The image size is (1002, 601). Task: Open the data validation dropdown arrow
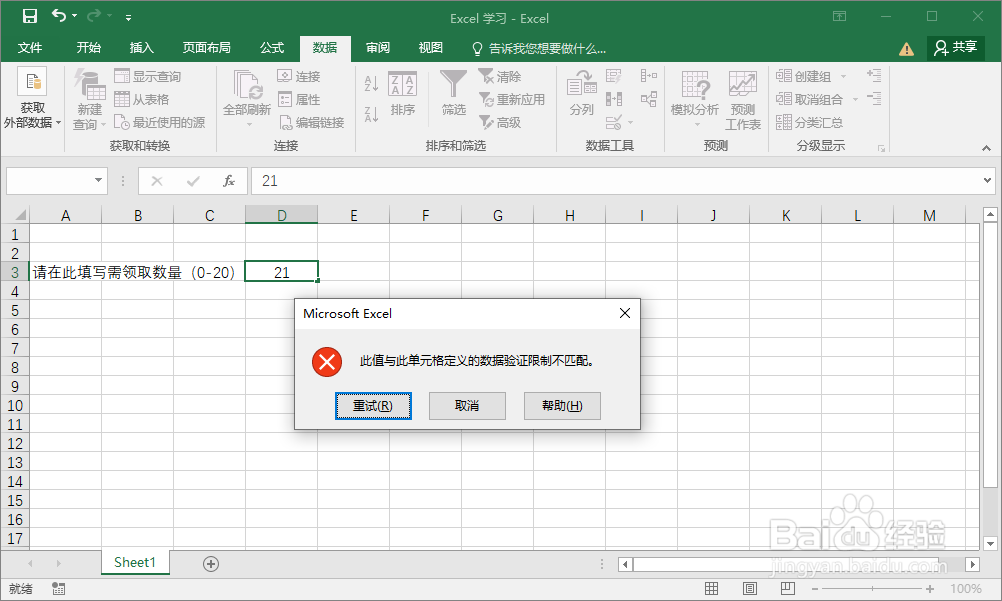[631, 122]
